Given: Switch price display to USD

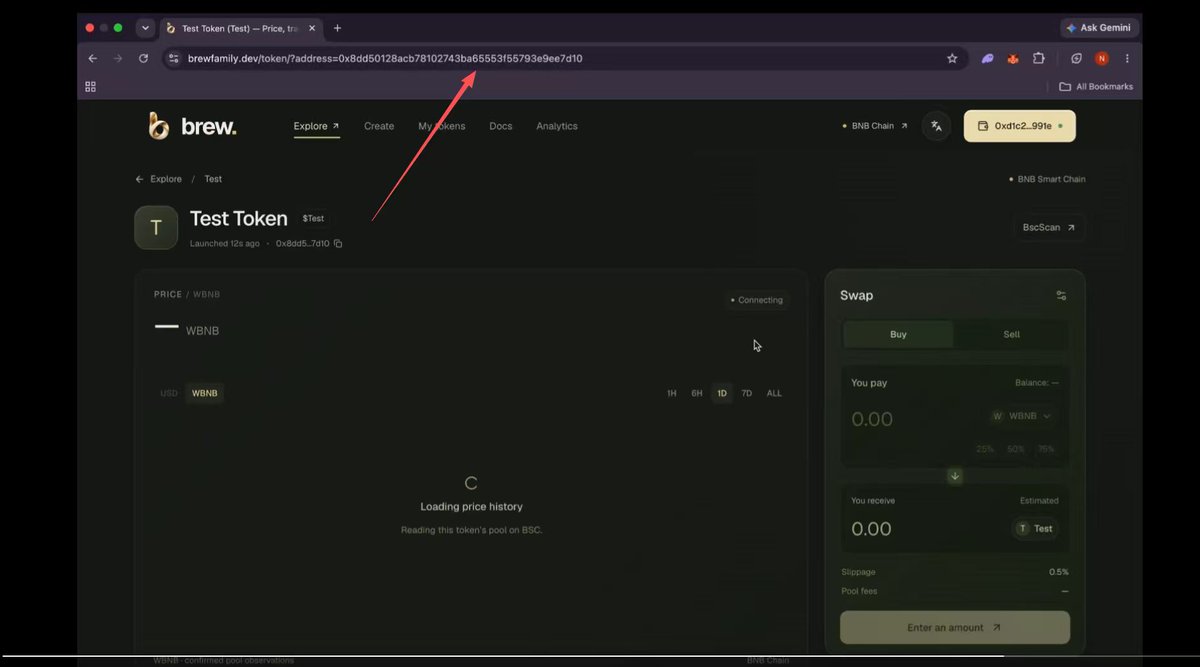Looking at the screenshot, I should (x=169, y=393).
